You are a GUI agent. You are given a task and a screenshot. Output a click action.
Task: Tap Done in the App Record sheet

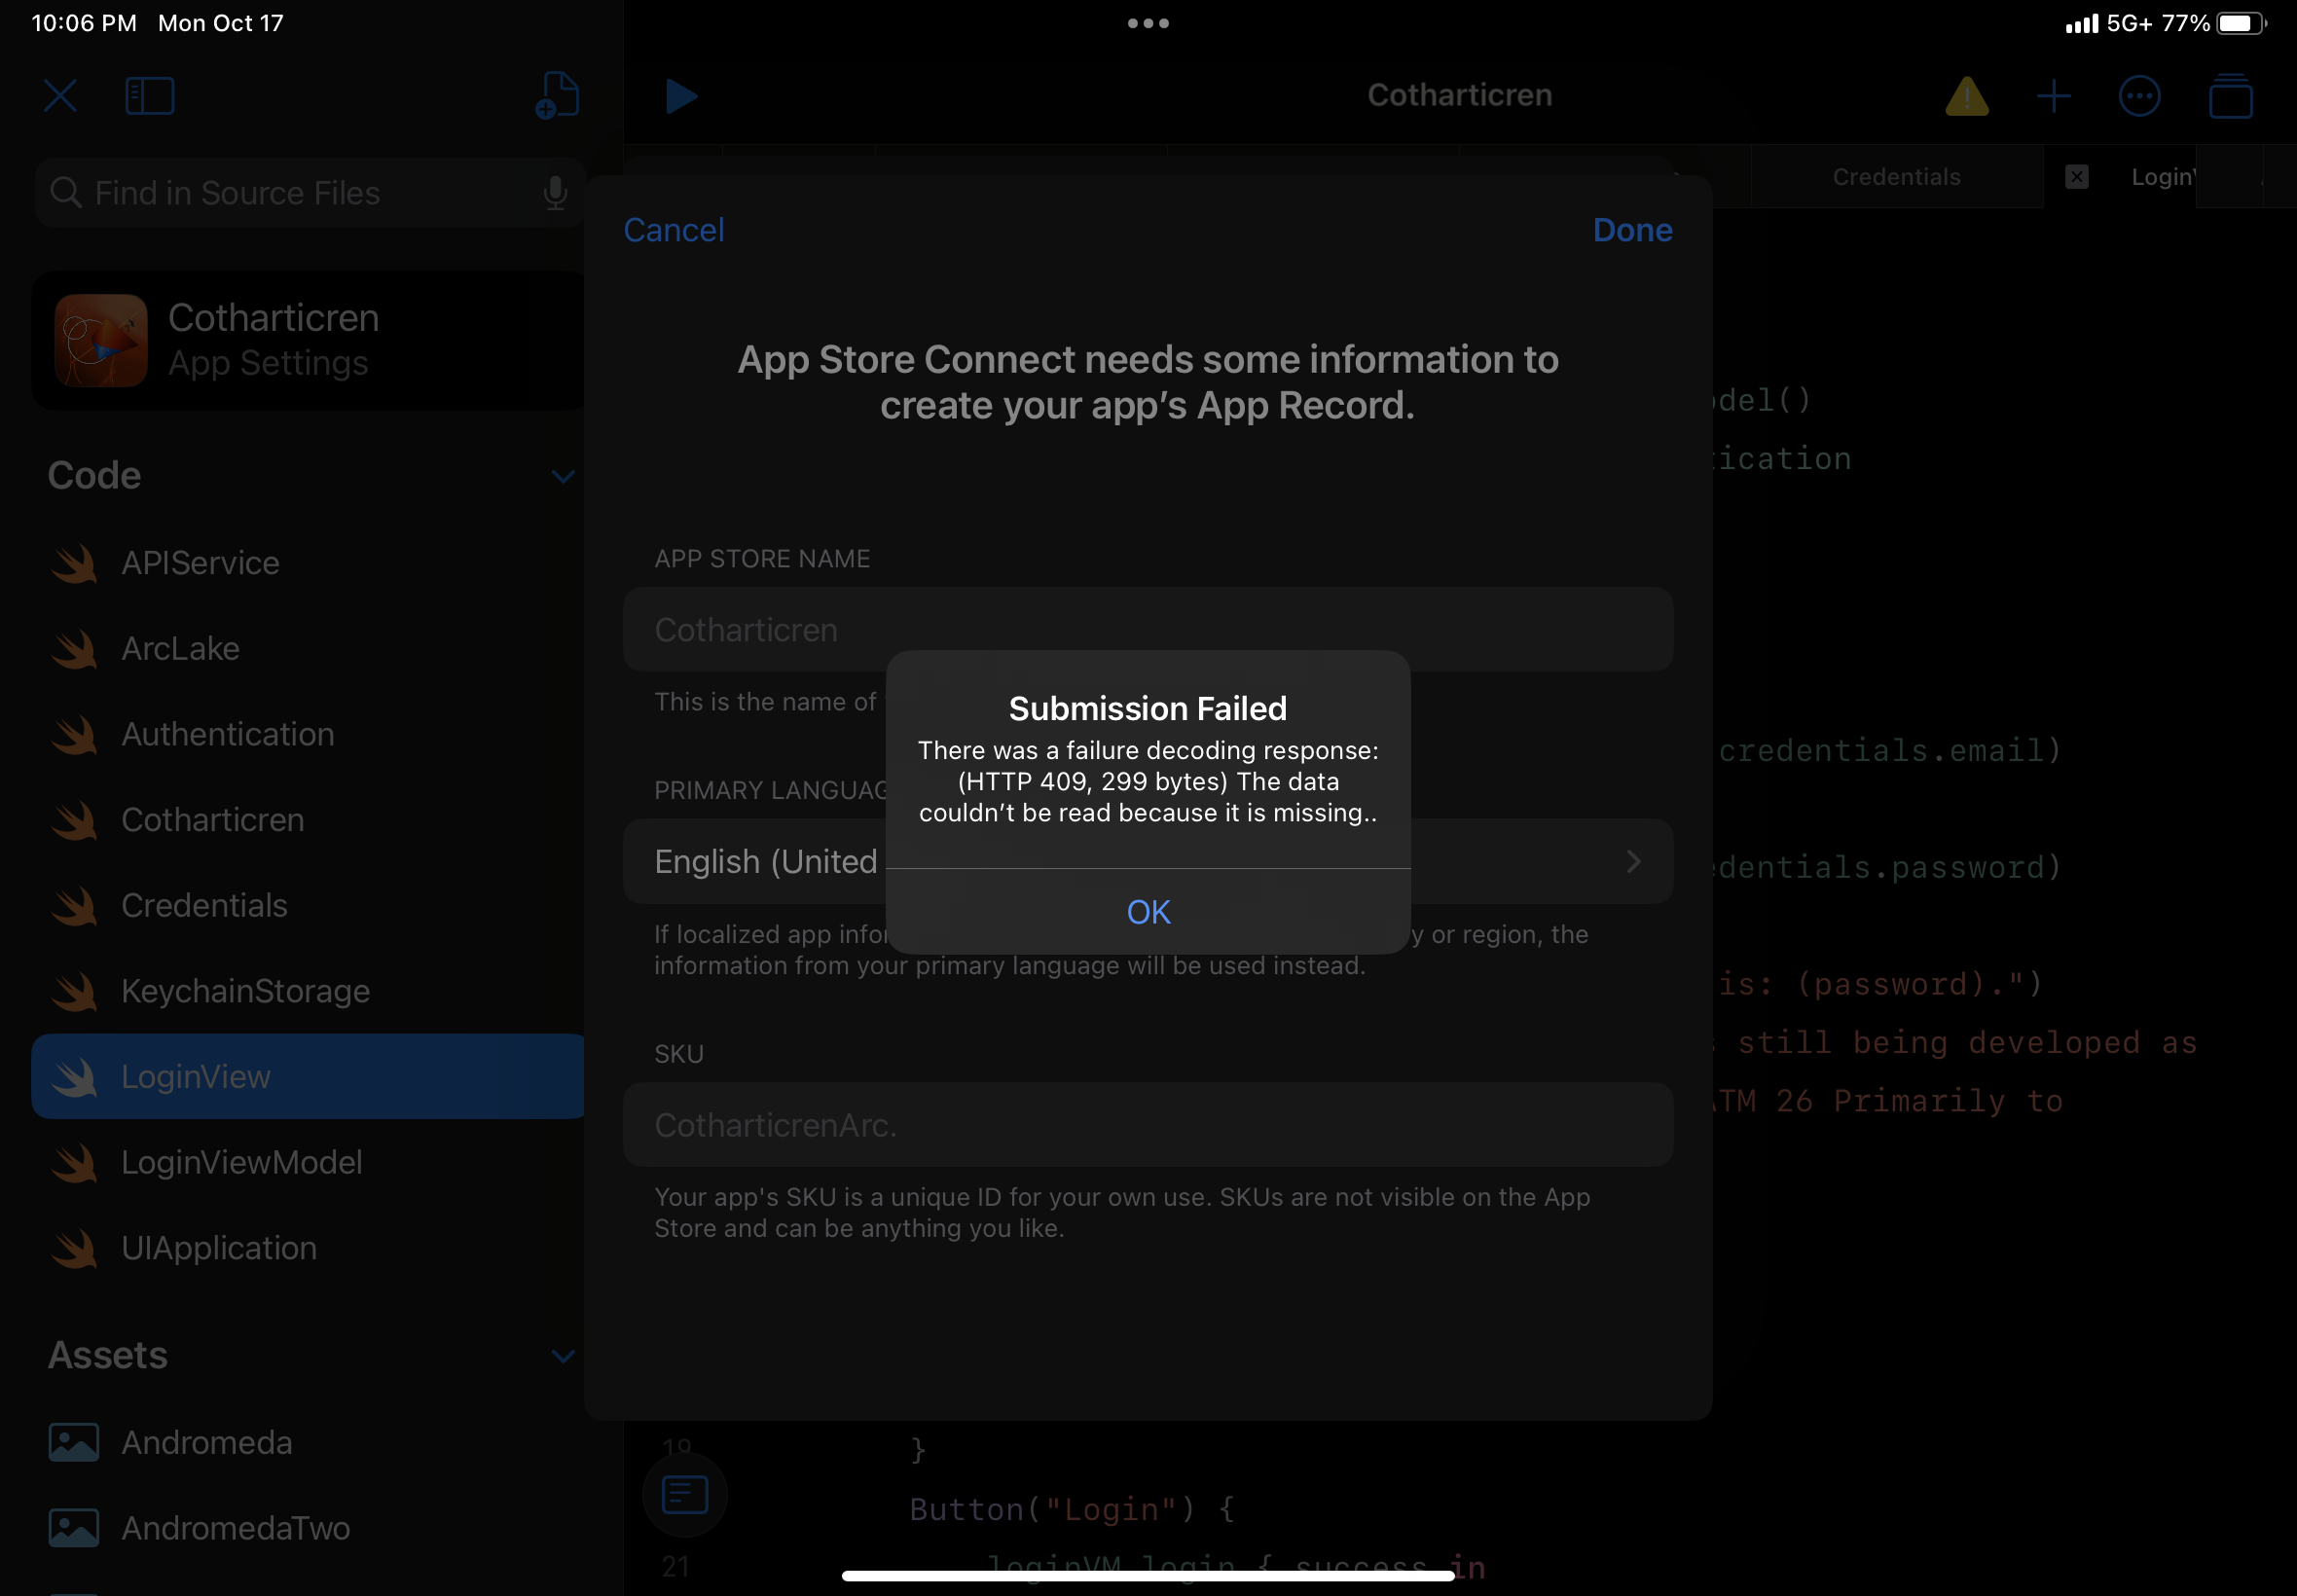[x=1632, y=230]
